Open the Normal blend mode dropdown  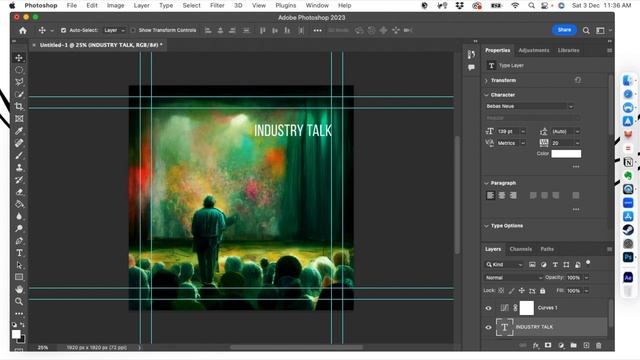point(513,278)
